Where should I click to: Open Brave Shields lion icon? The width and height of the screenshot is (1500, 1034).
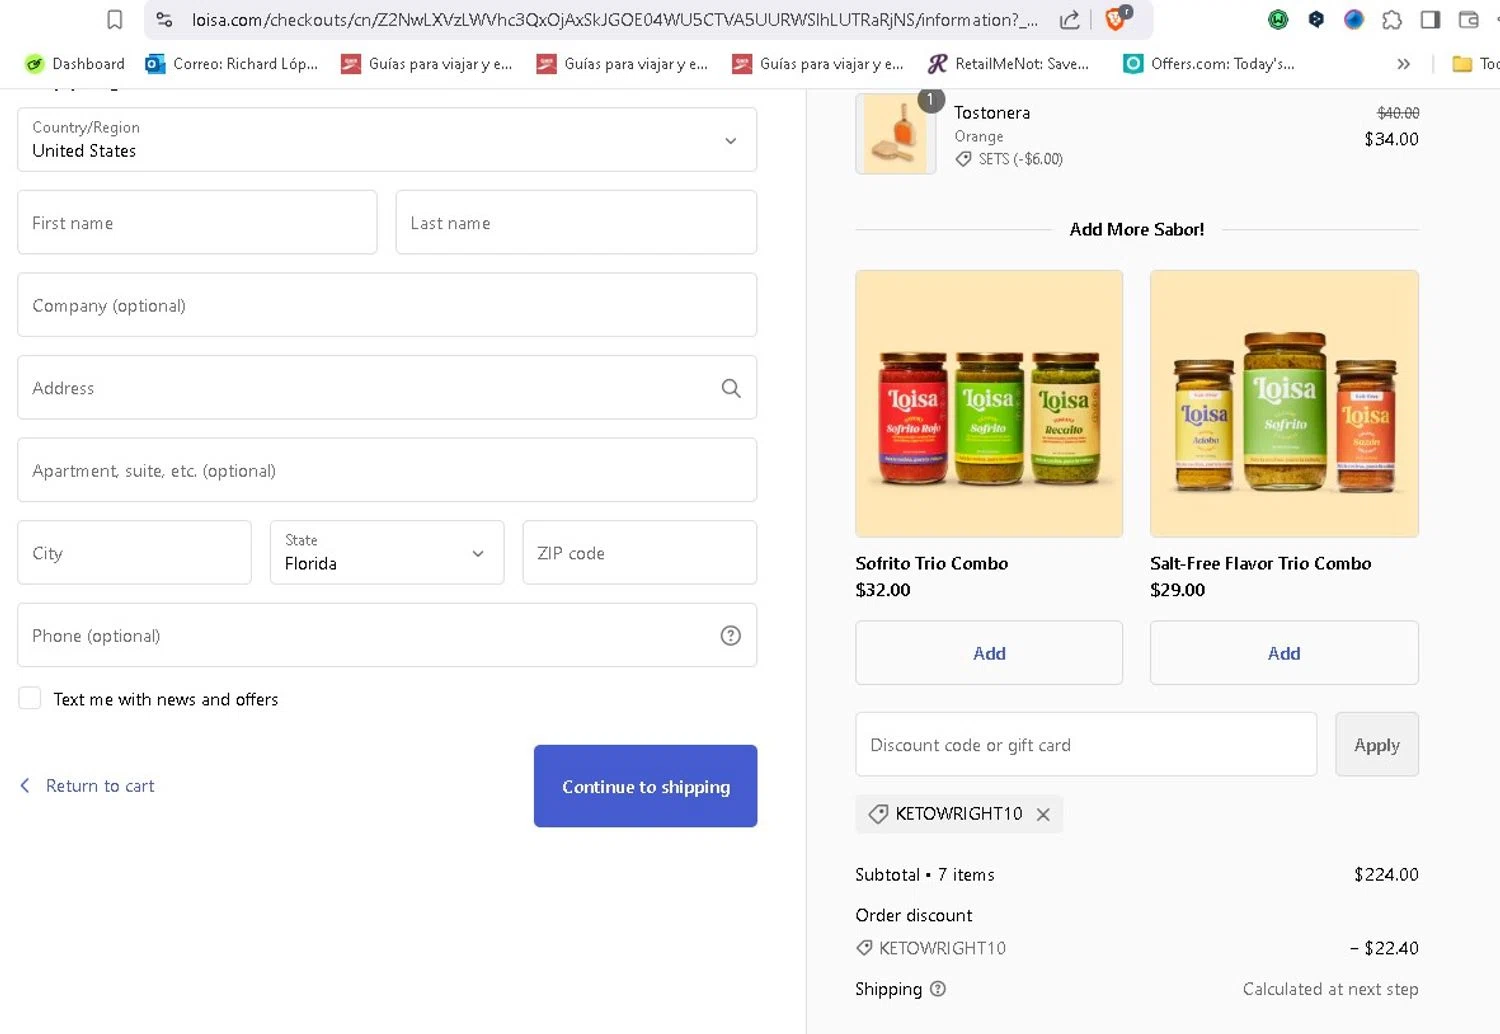(1117, 18)
